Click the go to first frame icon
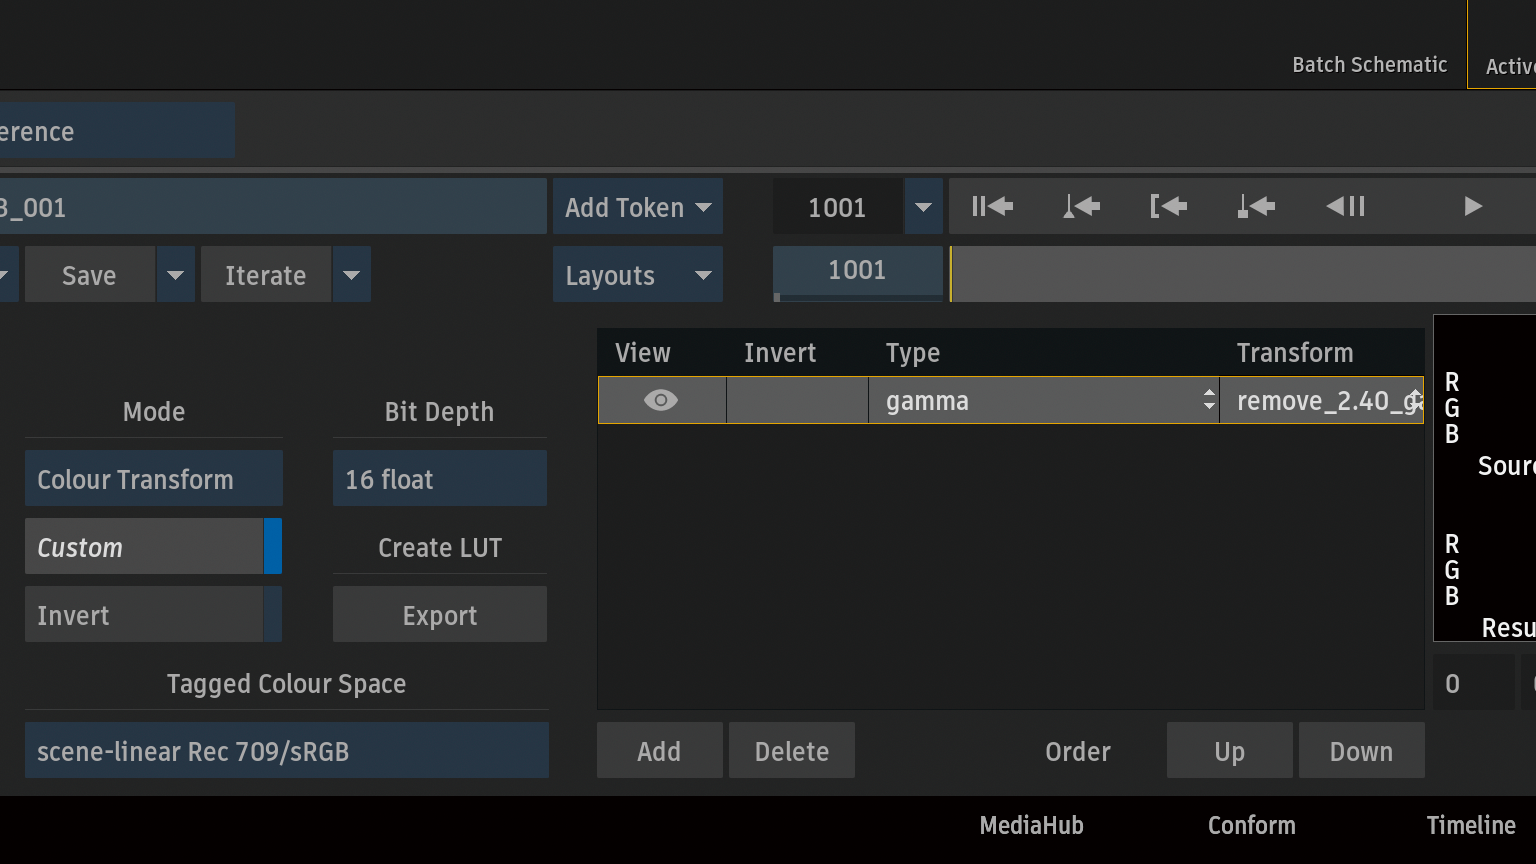The width and height of the screenshot is (1536, 864). pos(992,207)
